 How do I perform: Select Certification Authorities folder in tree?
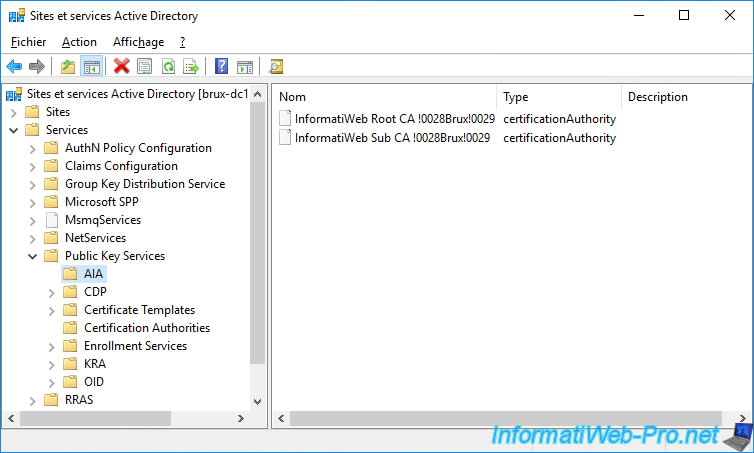(x=146, y=328)
